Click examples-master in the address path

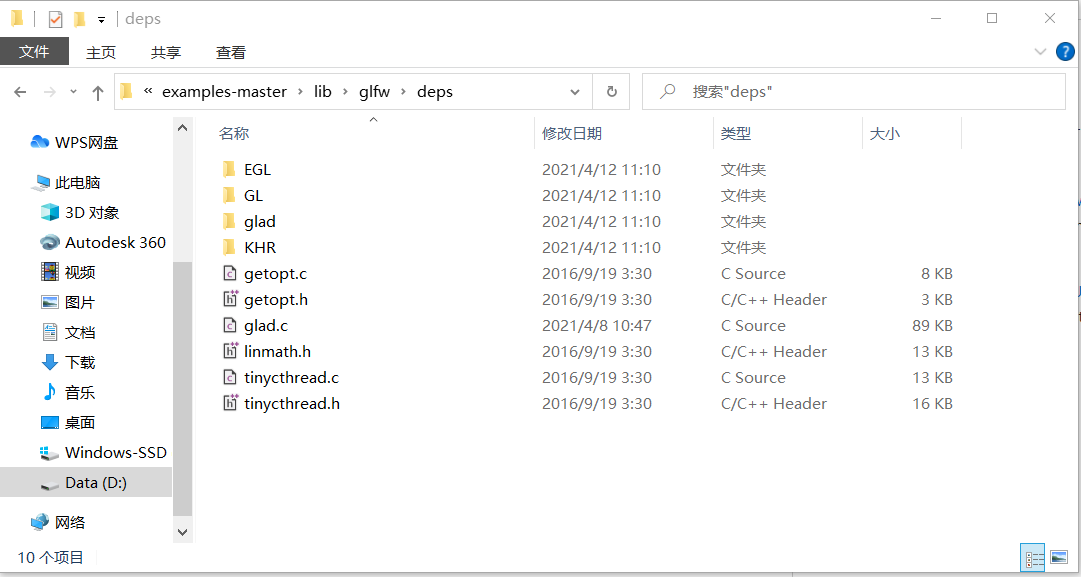(224, 92)
